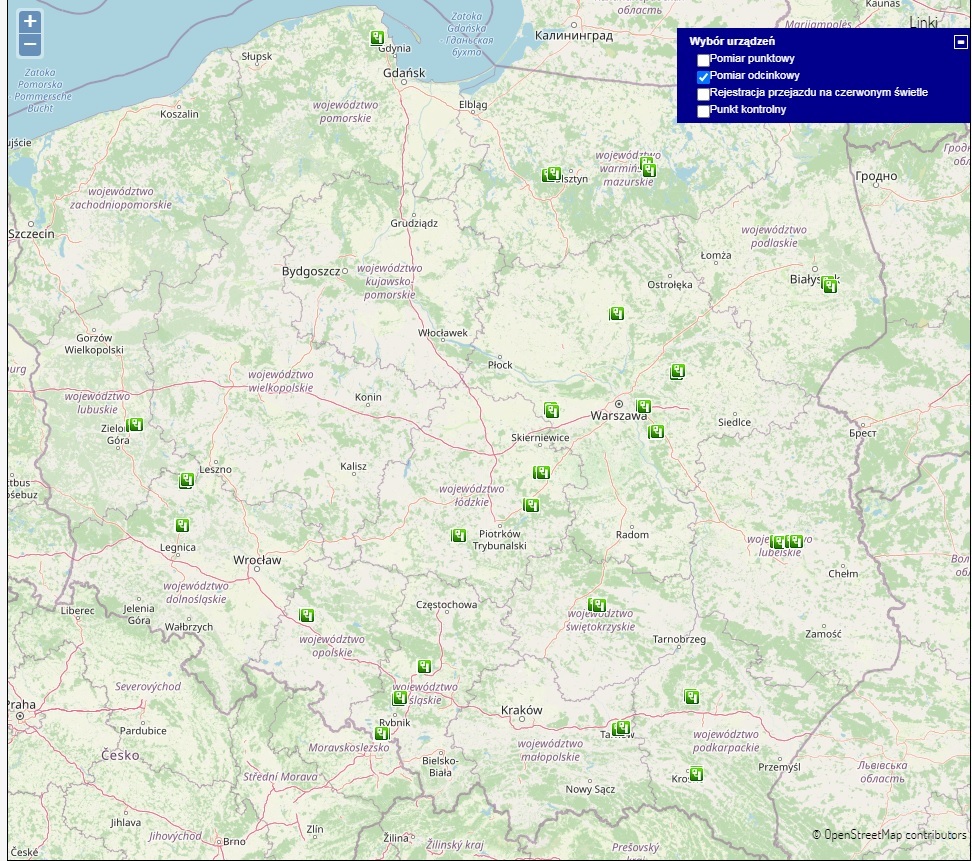Select the marker west of Leszno
The image size is (972, 861).
pos(187,480)
